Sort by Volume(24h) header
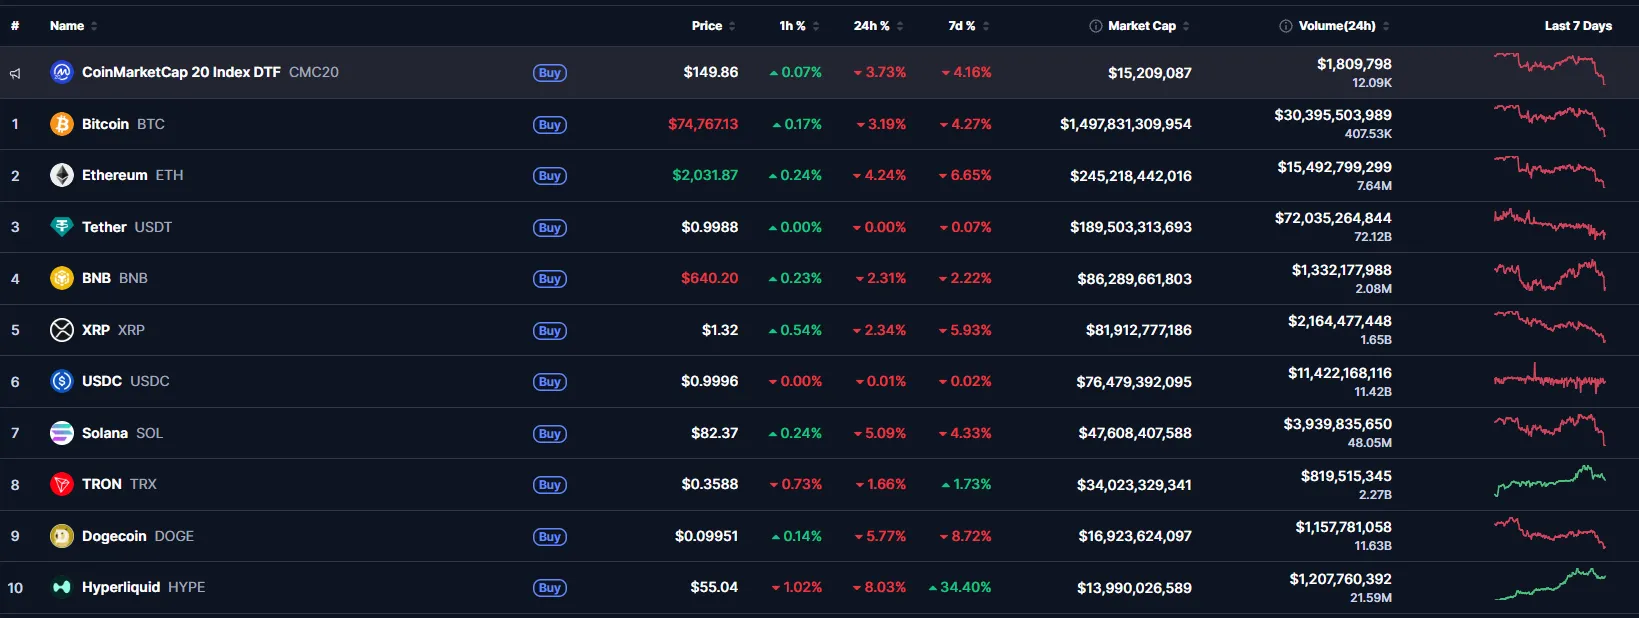This screenshot has width=1639, height=618. tap(1344, 26)
